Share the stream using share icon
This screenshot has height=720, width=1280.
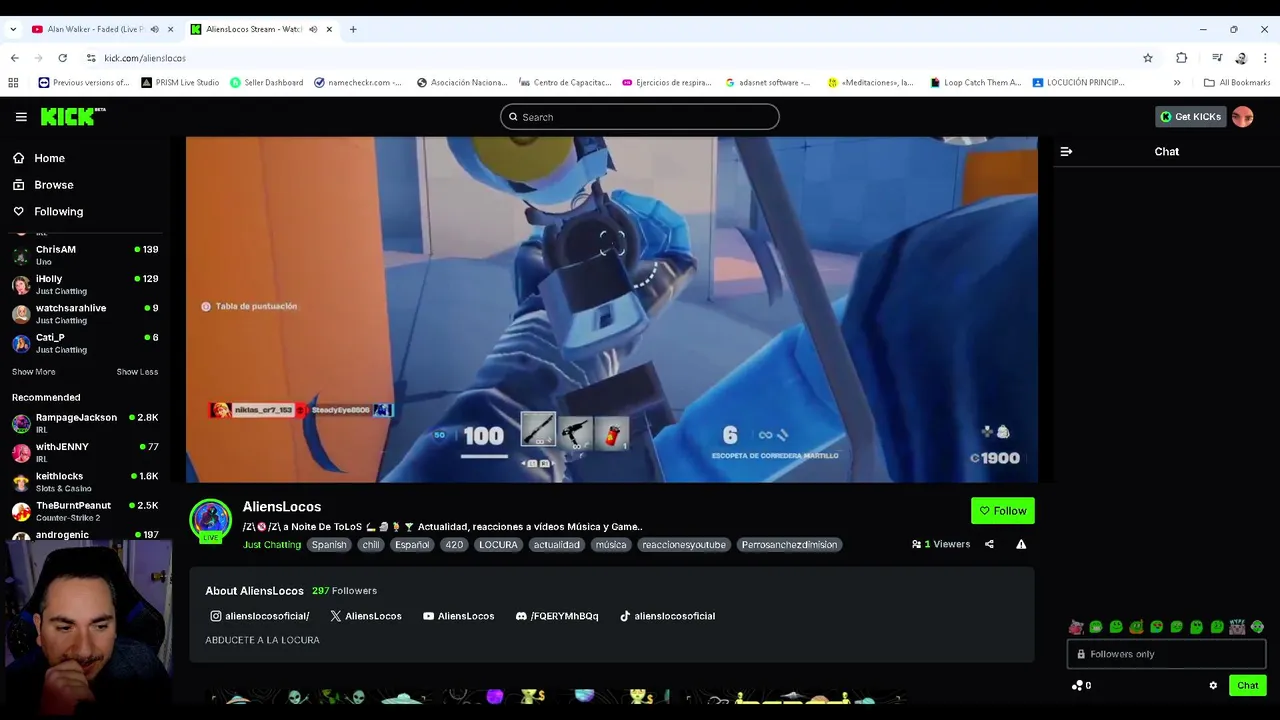[989, 544]
